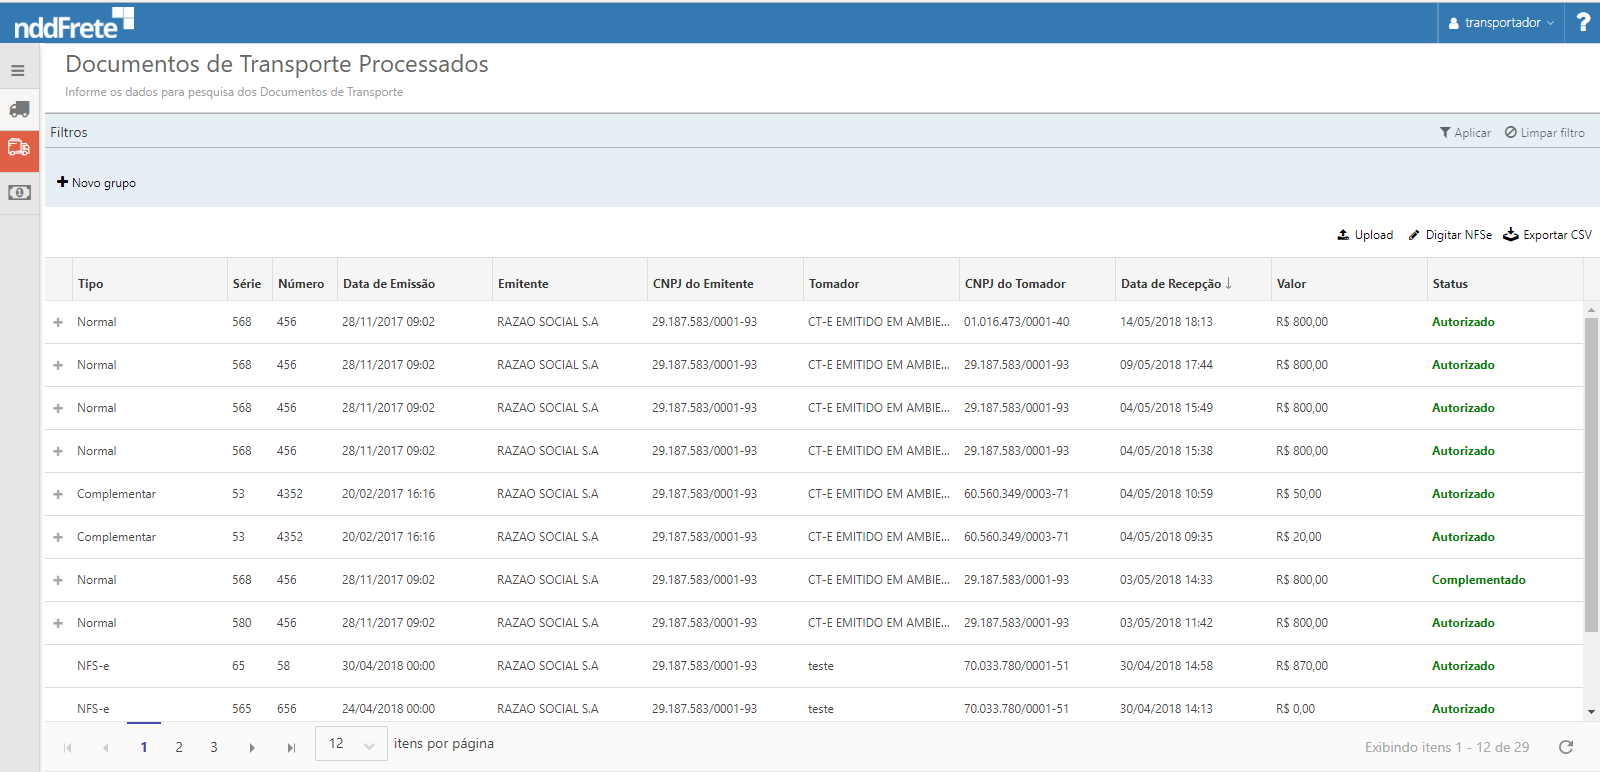Open the hamburger menu in sidebar
This screenshot has height=772, width=1600.
click(x=18, y=71)
